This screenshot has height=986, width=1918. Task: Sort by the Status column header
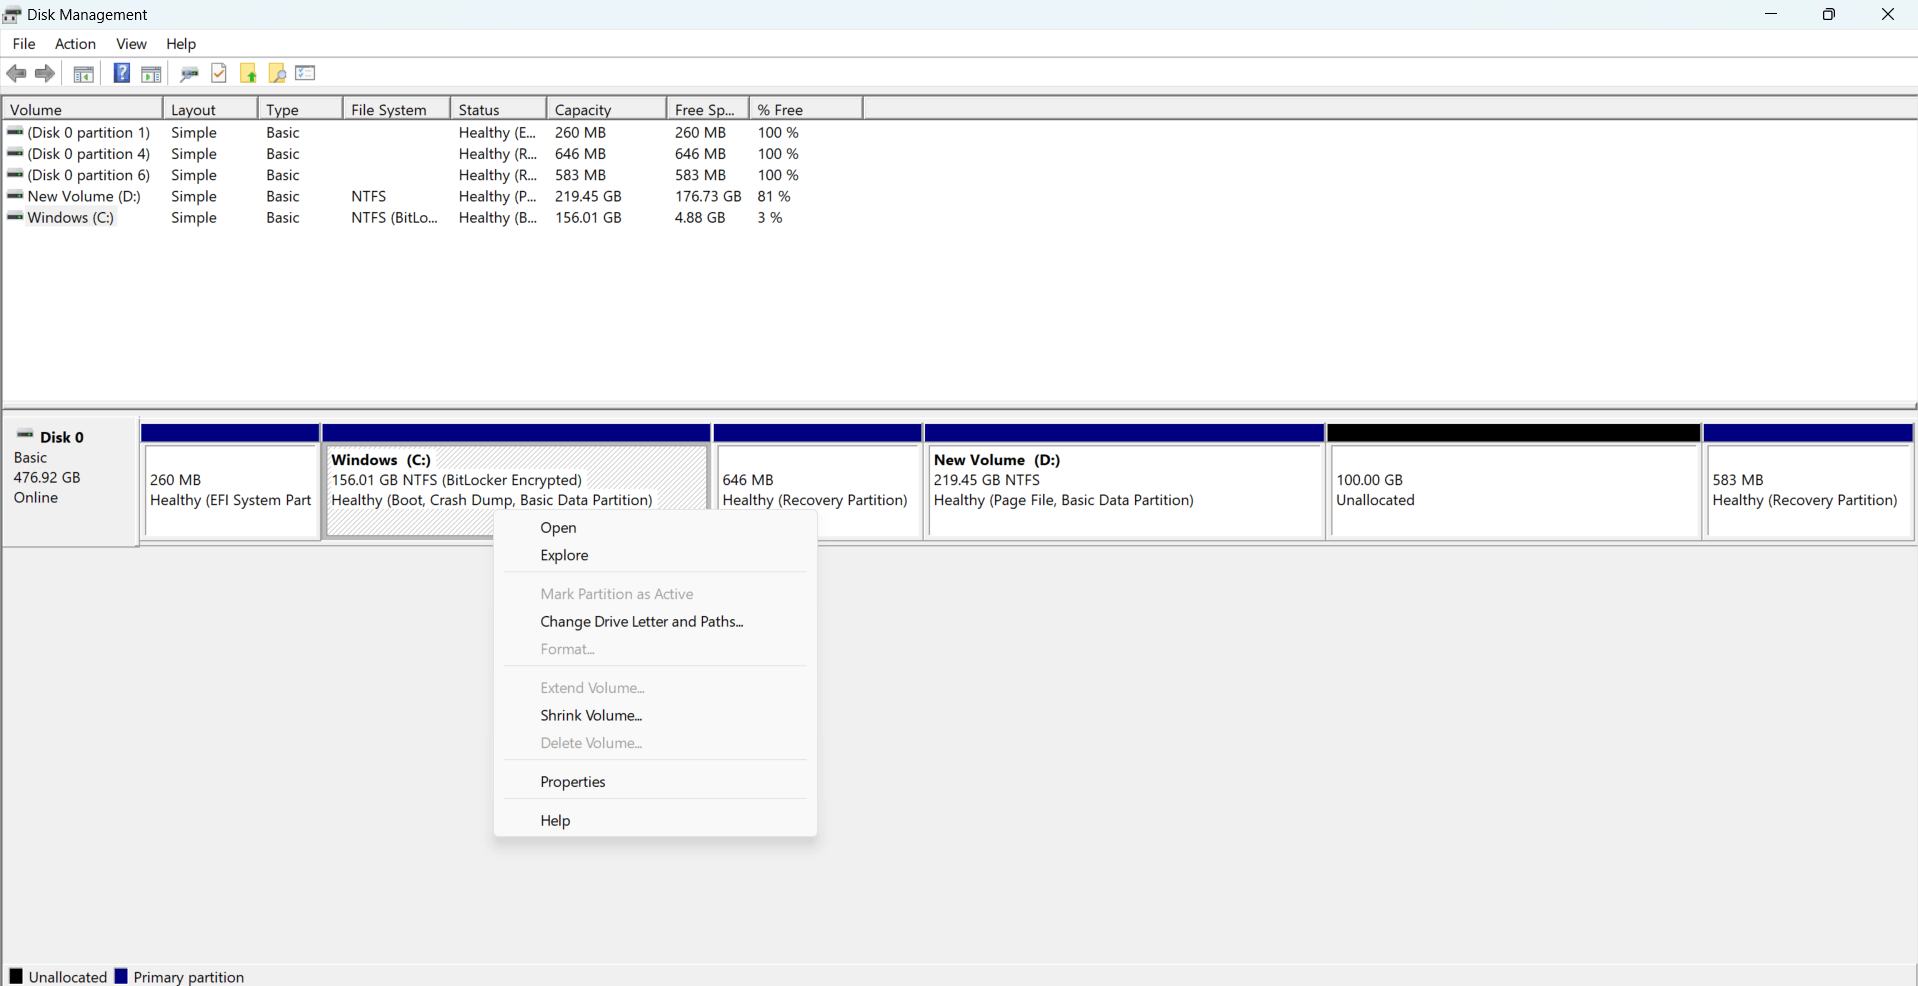point(498,109)
